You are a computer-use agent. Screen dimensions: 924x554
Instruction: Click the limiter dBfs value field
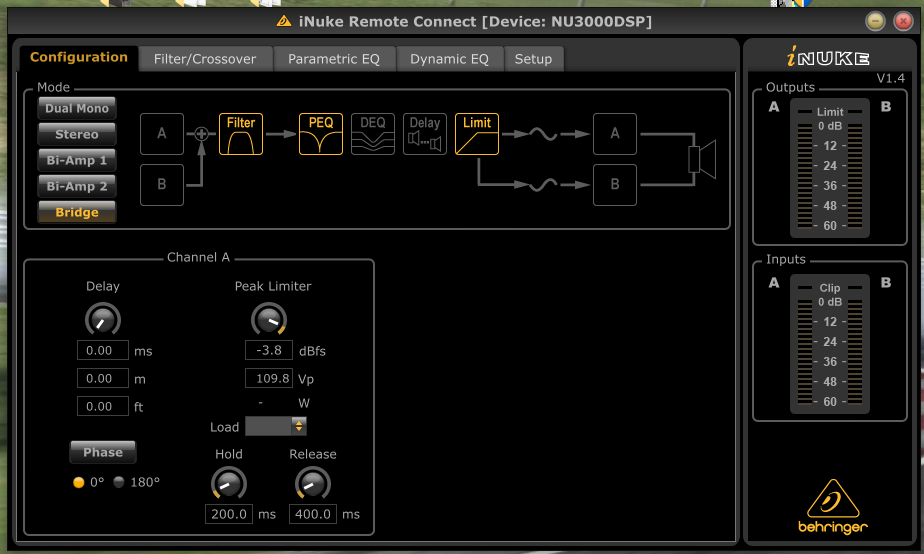click(269, 350)
